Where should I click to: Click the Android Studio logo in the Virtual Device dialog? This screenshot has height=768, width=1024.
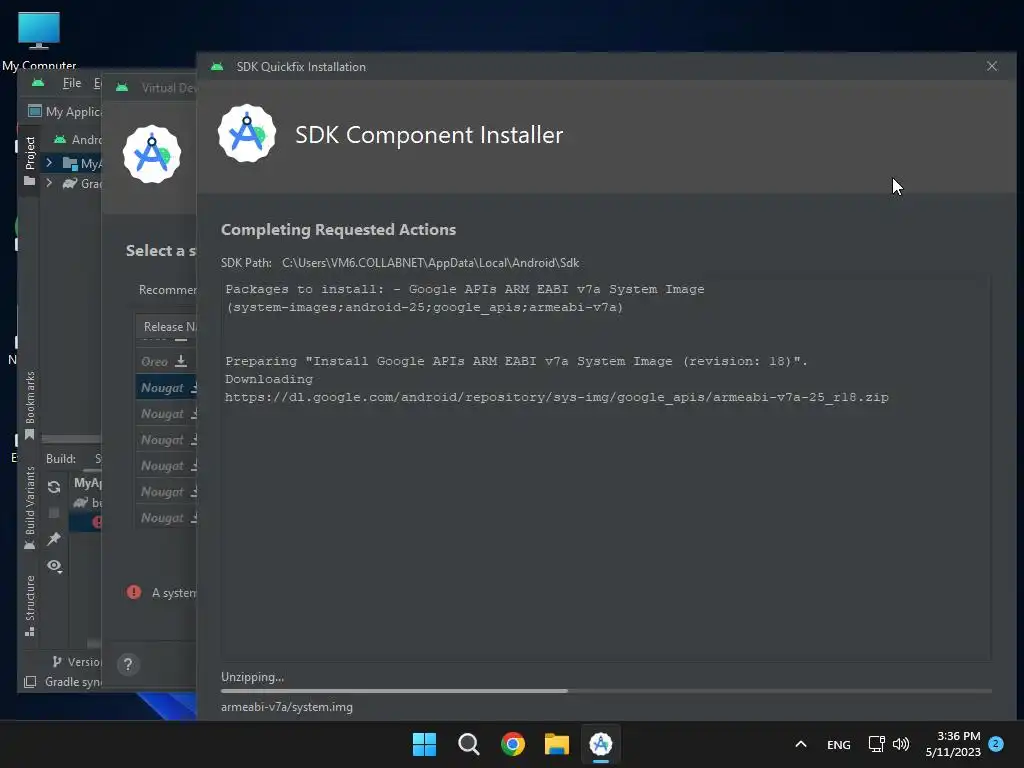152,154
